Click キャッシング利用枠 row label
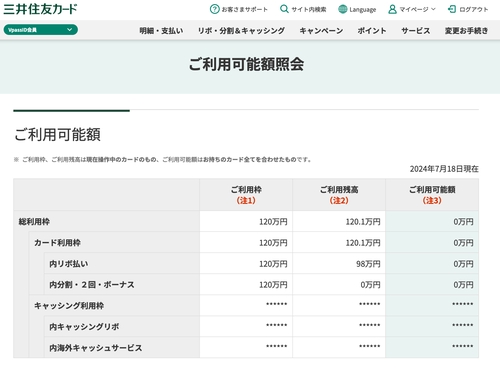The width and height of the screenshot is (500, 369). 69,306
